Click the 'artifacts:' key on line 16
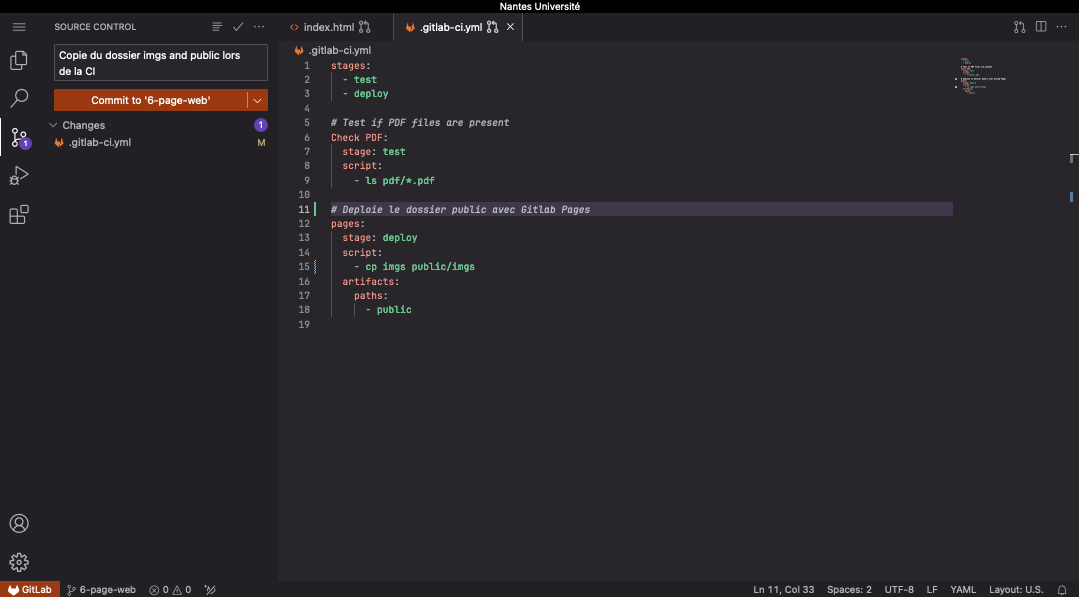This screenshot has height=597, width=1080. point(371,282)
